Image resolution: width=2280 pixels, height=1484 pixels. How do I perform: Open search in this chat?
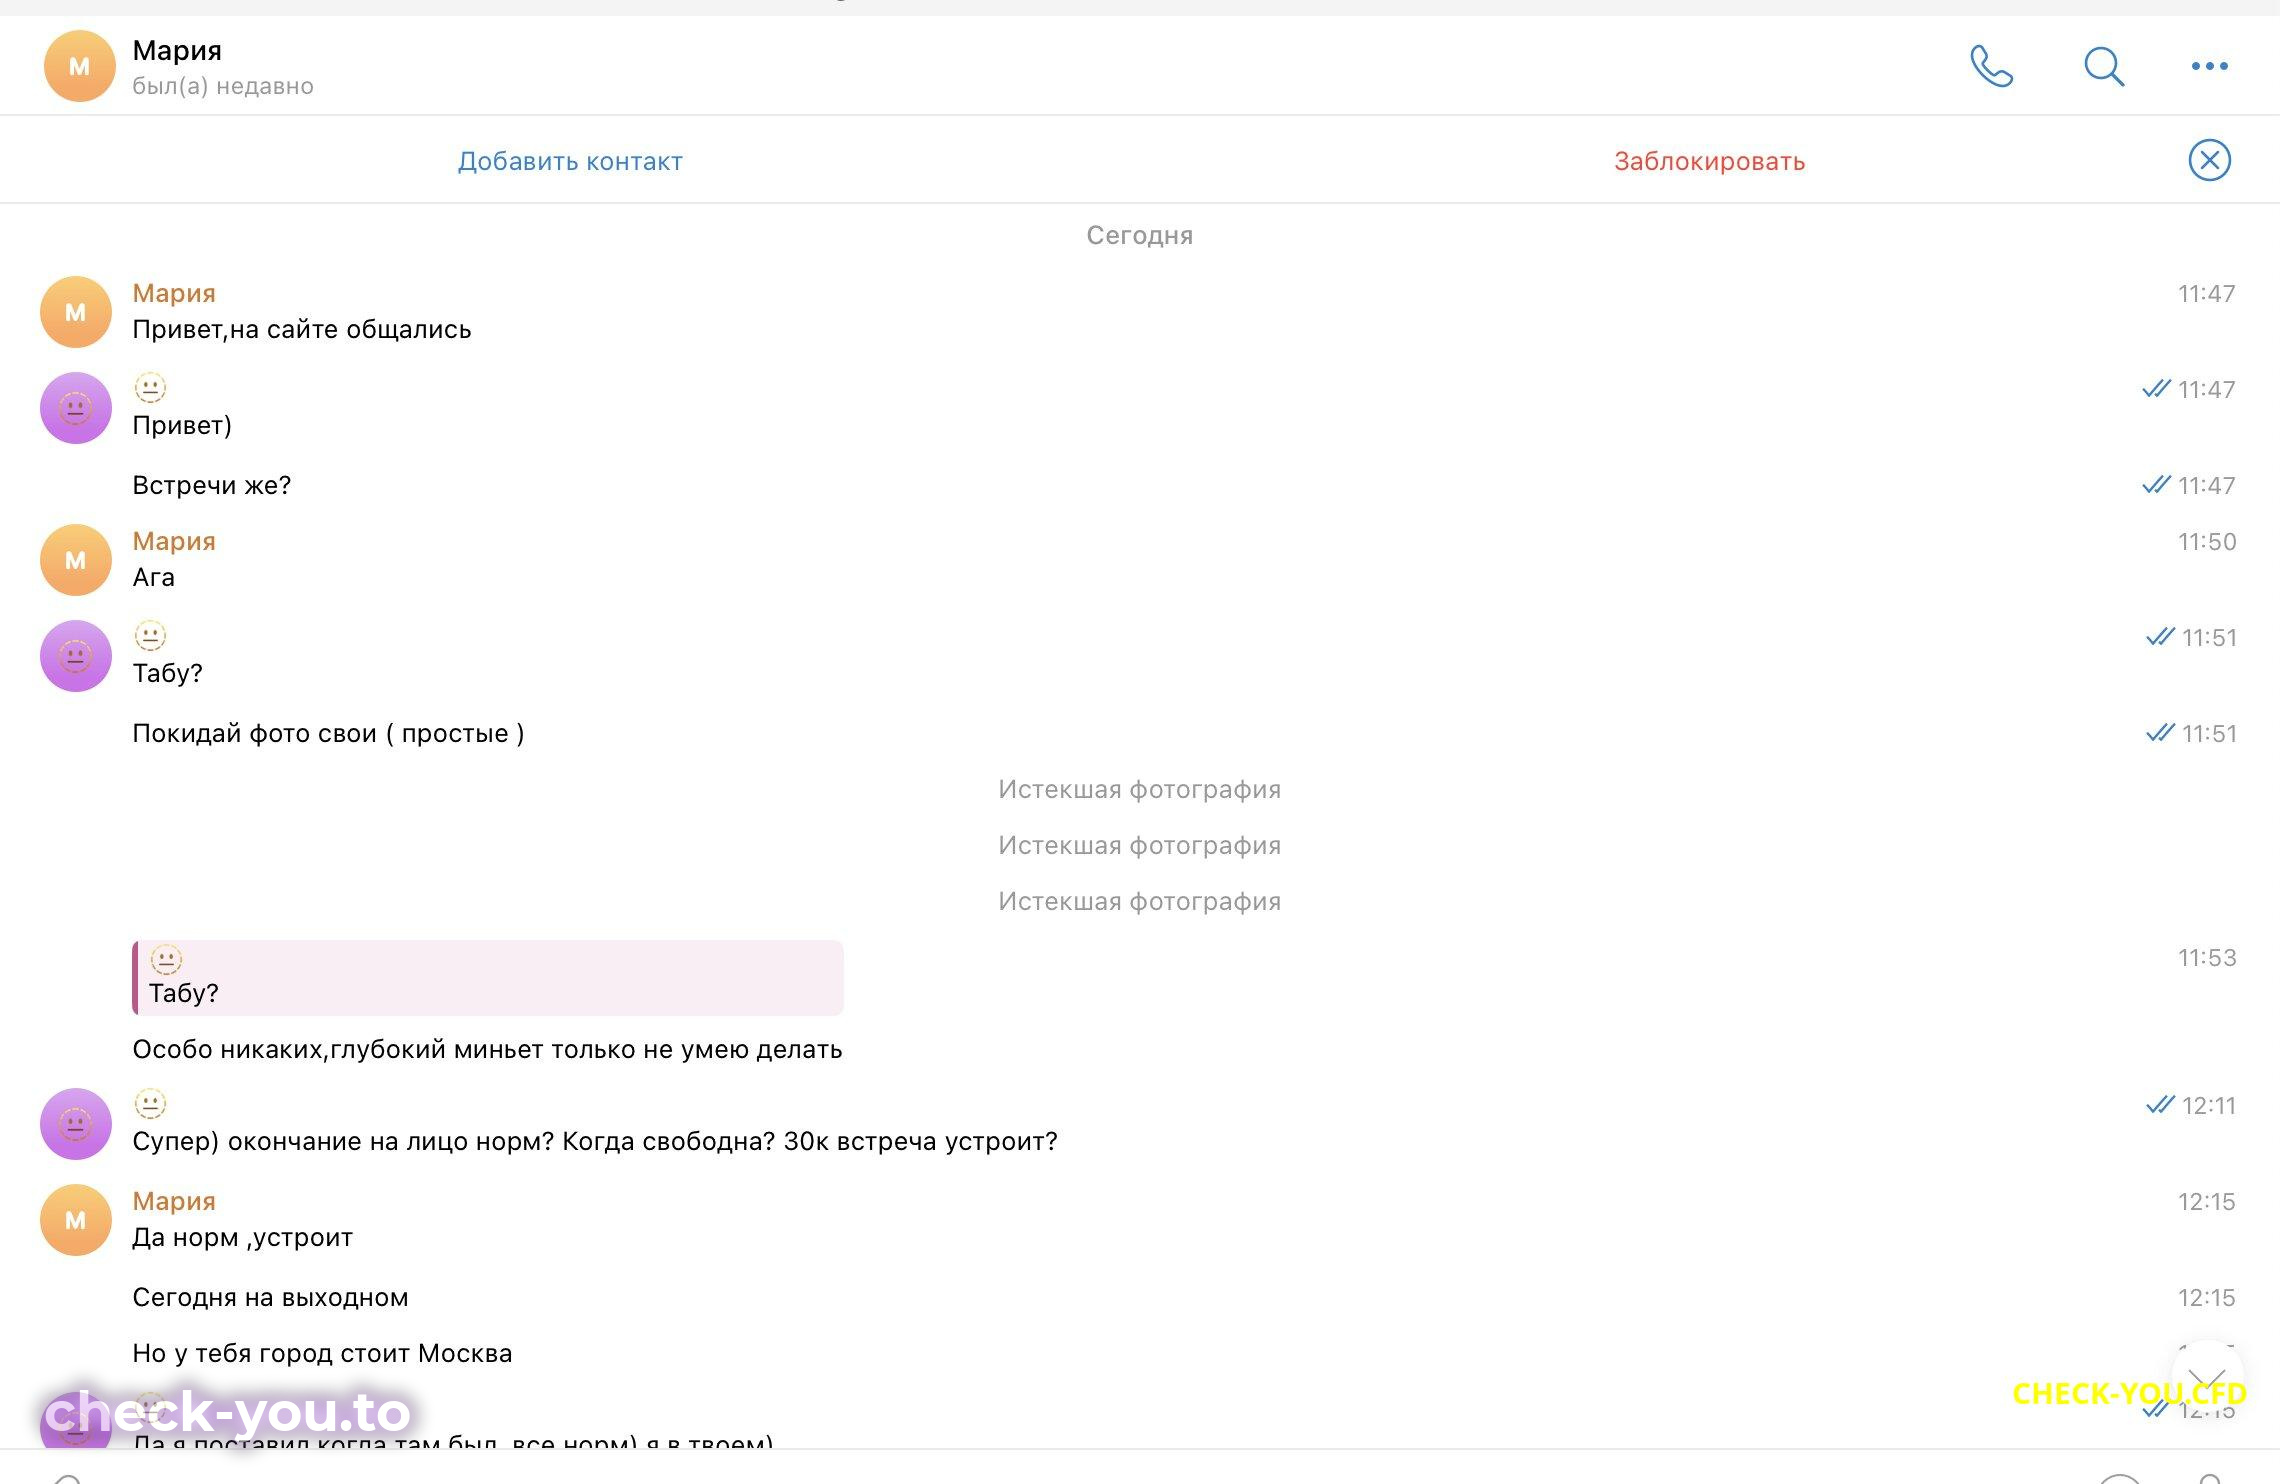2104,66
